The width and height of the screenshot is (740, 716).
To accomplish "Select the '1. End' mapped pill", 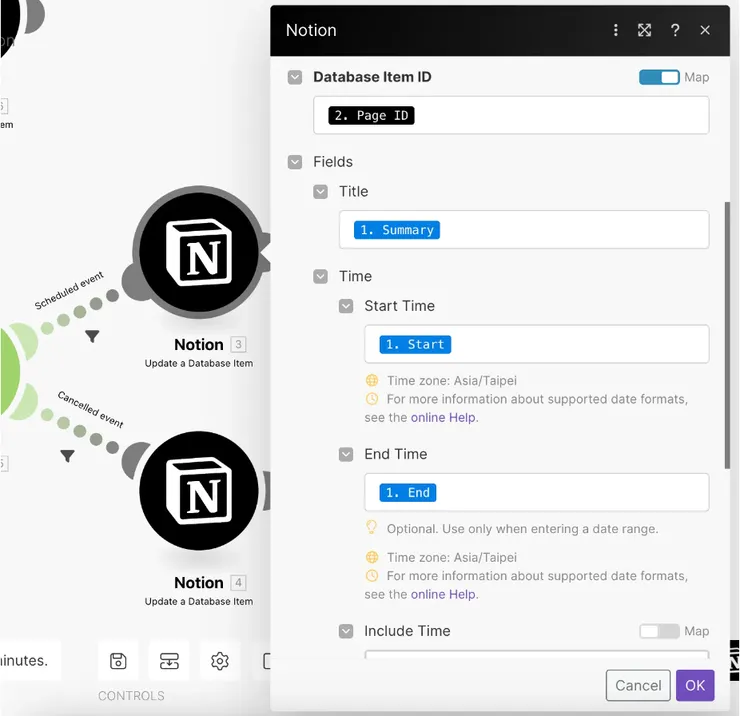I will [x=408, y=492].
